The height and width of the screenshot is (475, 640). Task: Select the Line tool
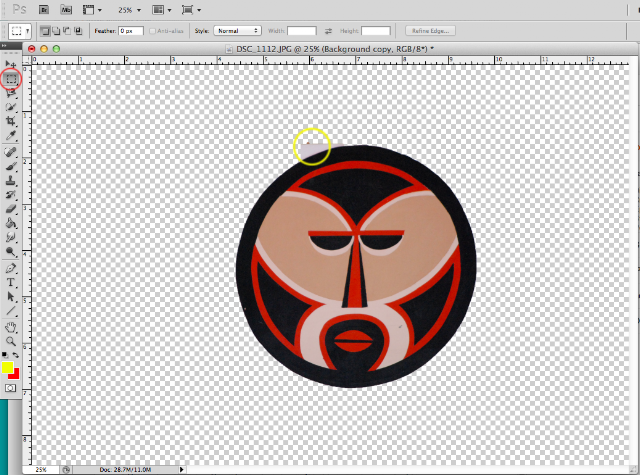point(11,311)
